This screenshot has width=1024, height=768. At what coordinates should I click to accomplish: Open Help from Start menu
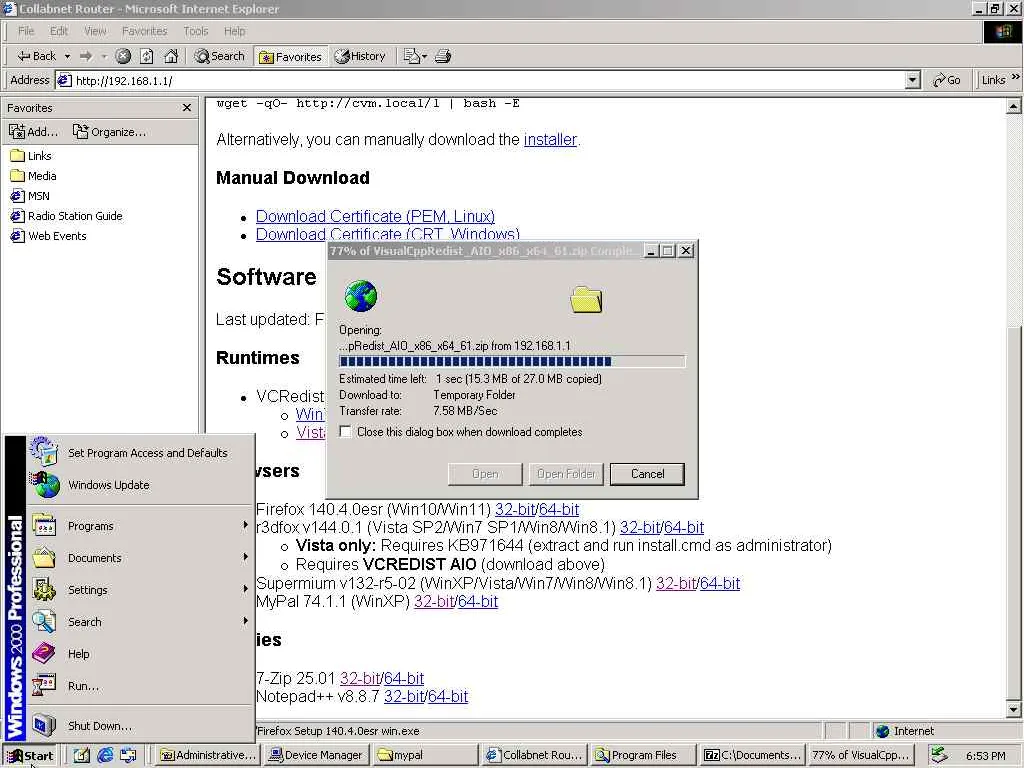click(x=140, y=654)
